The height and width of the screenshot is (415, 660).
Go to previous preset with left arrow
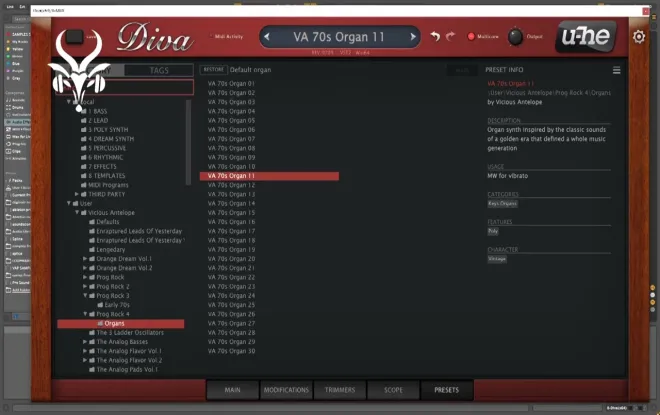click(266, 37)
